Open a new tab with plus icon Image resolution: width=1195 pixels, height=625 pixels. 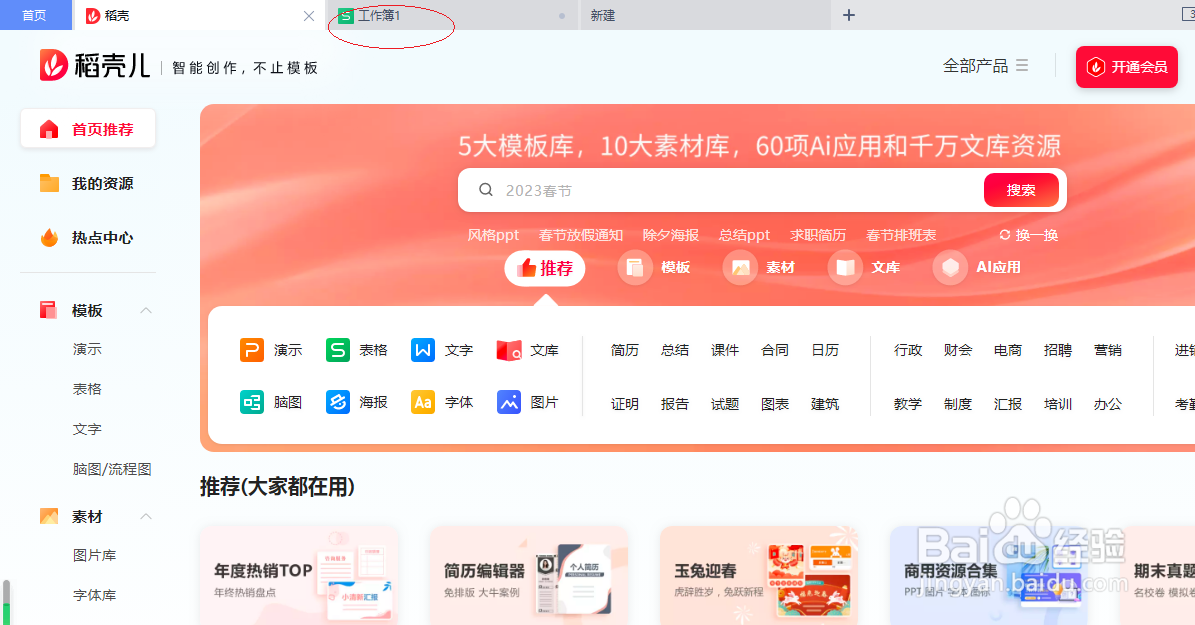849,15
